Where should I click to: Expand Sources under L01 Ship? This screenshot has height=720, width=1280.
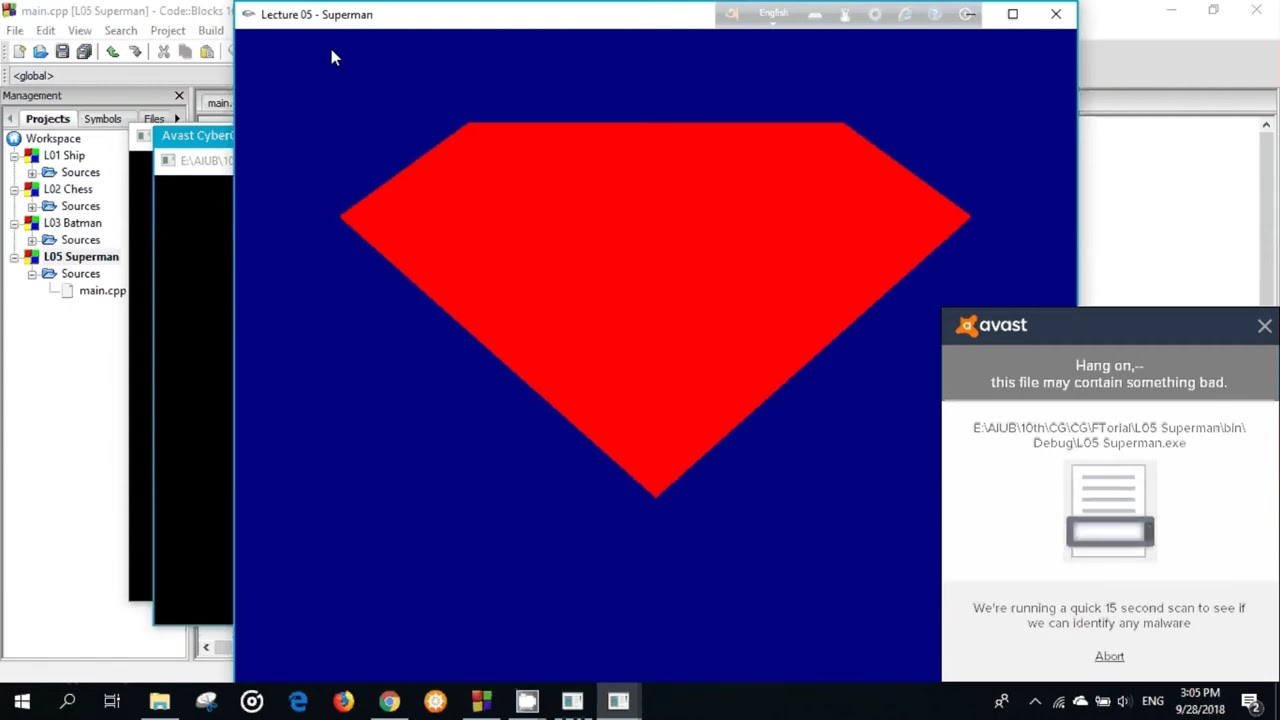coord(32,173)
